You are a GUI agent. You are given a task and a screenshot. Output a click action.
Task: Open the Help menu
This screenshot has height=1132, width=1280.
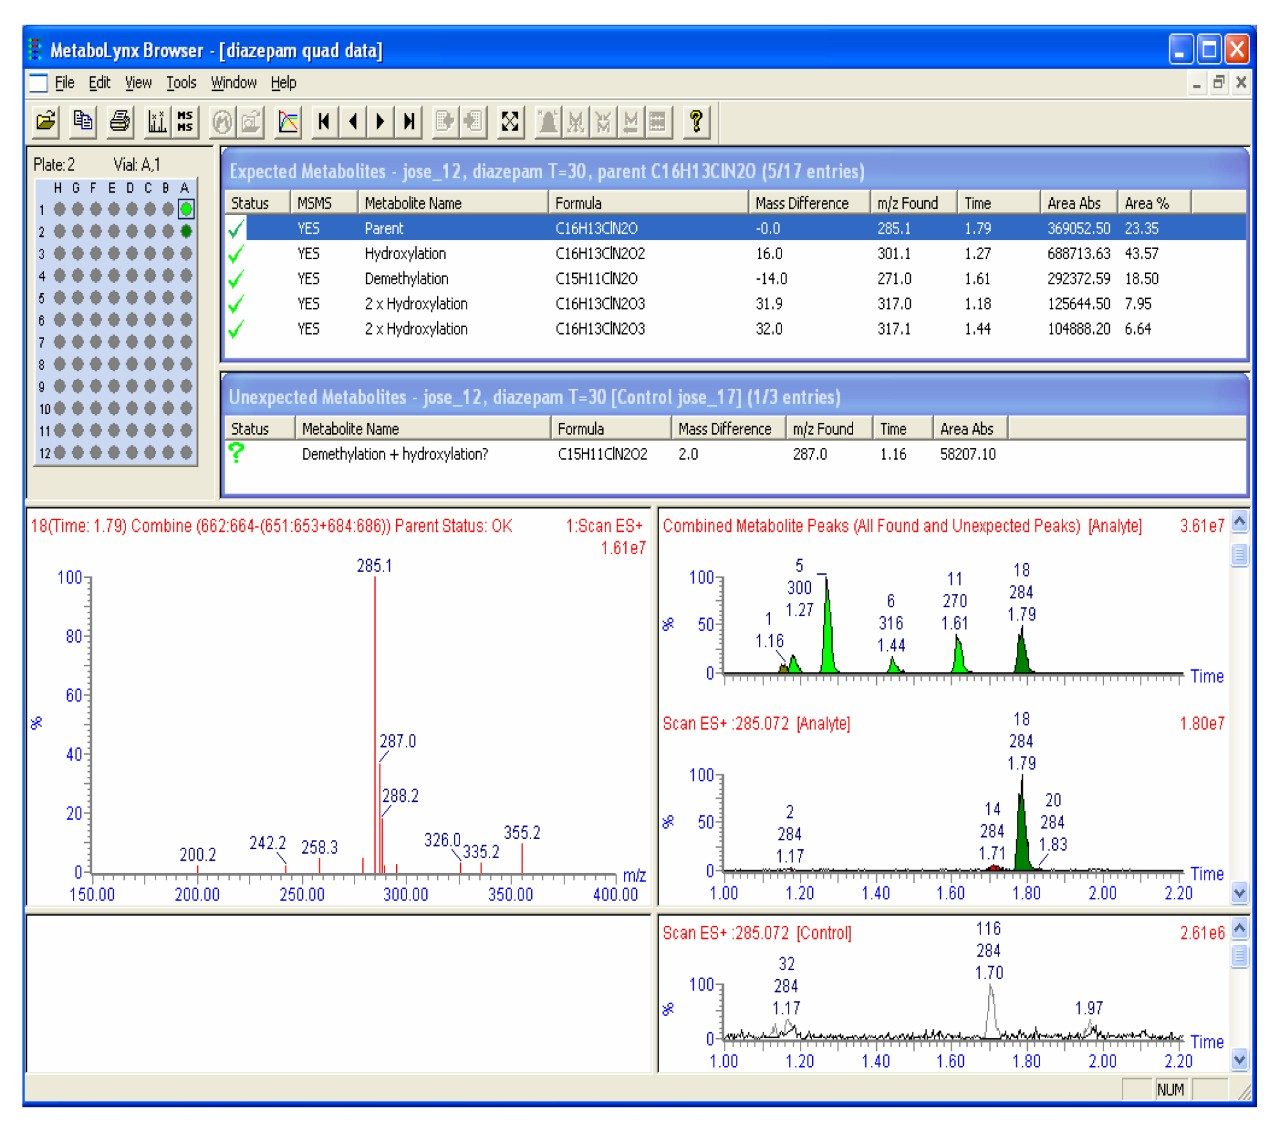[x=283, y=83]
